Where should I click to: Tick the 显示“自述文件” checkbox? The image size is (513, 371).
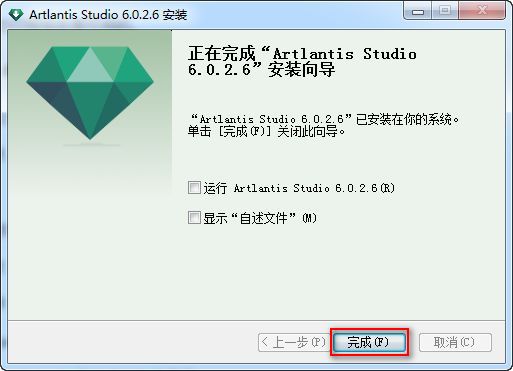(194, 218)
